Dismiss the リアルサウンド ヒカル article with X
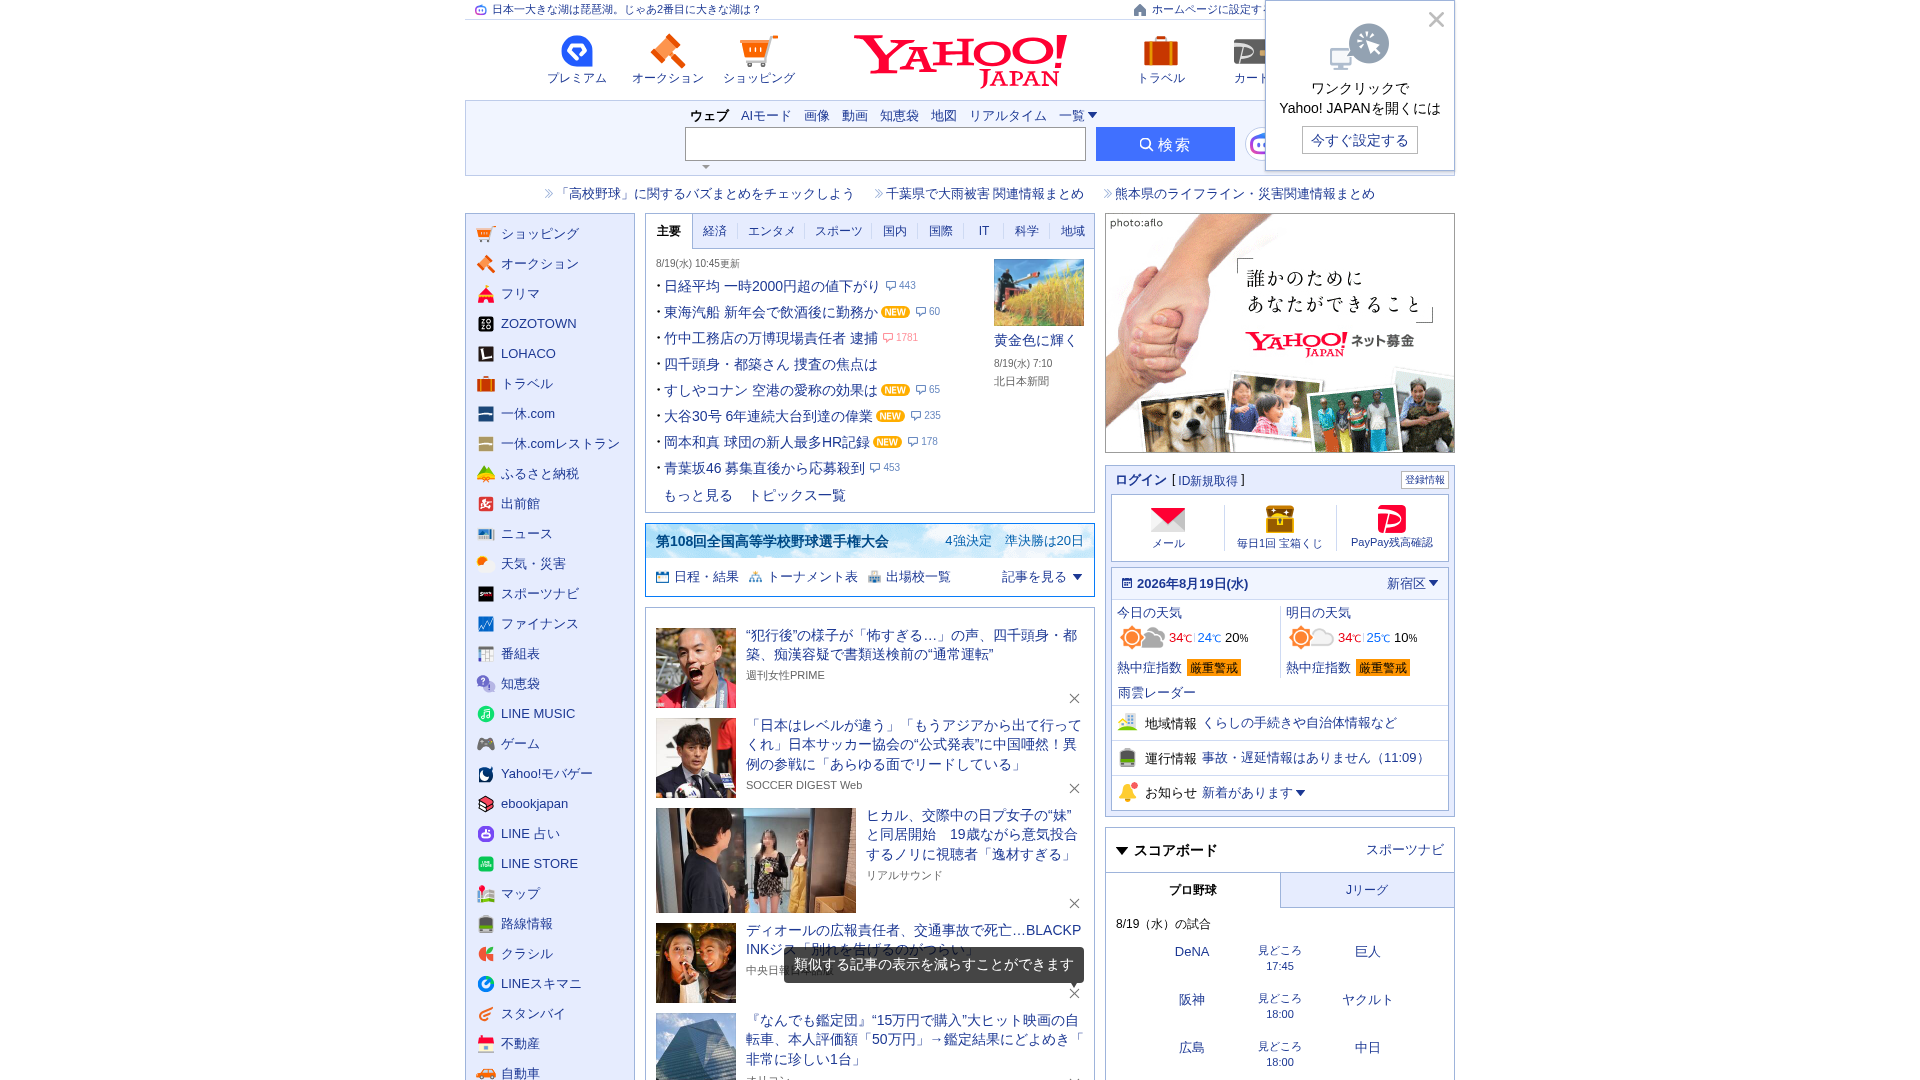The image size is (1920, 1080). (1074, 904)
